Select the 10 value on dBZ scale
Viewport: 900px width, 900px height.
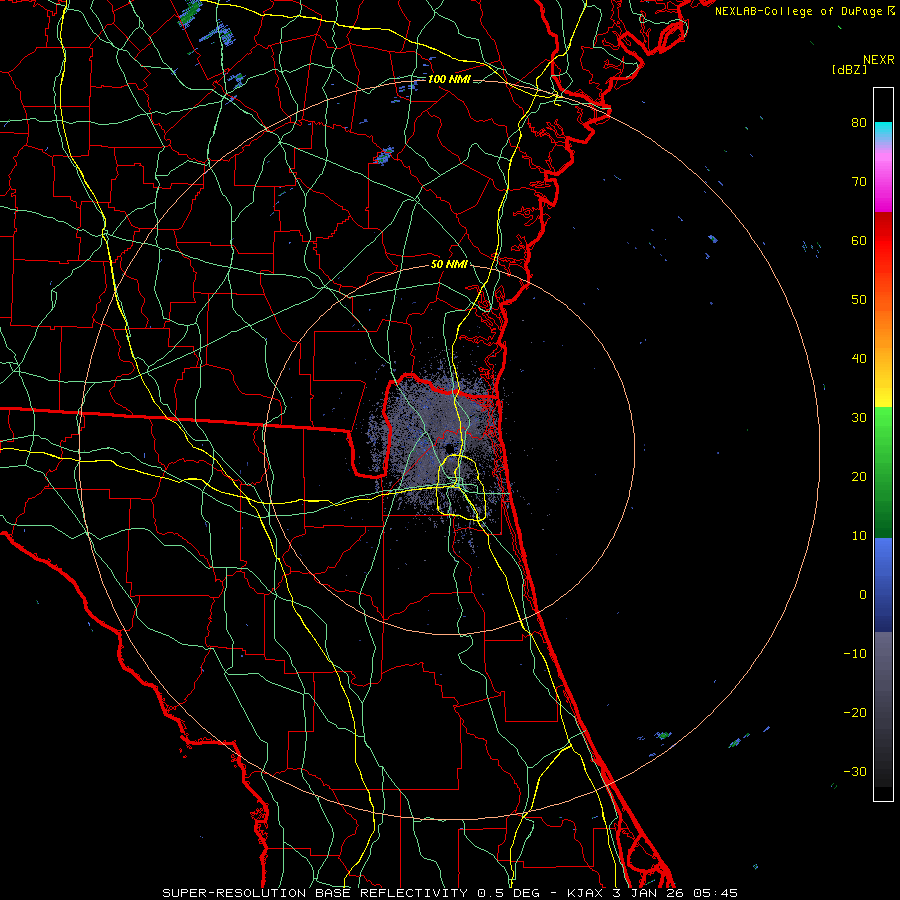[x=859, y=536]
